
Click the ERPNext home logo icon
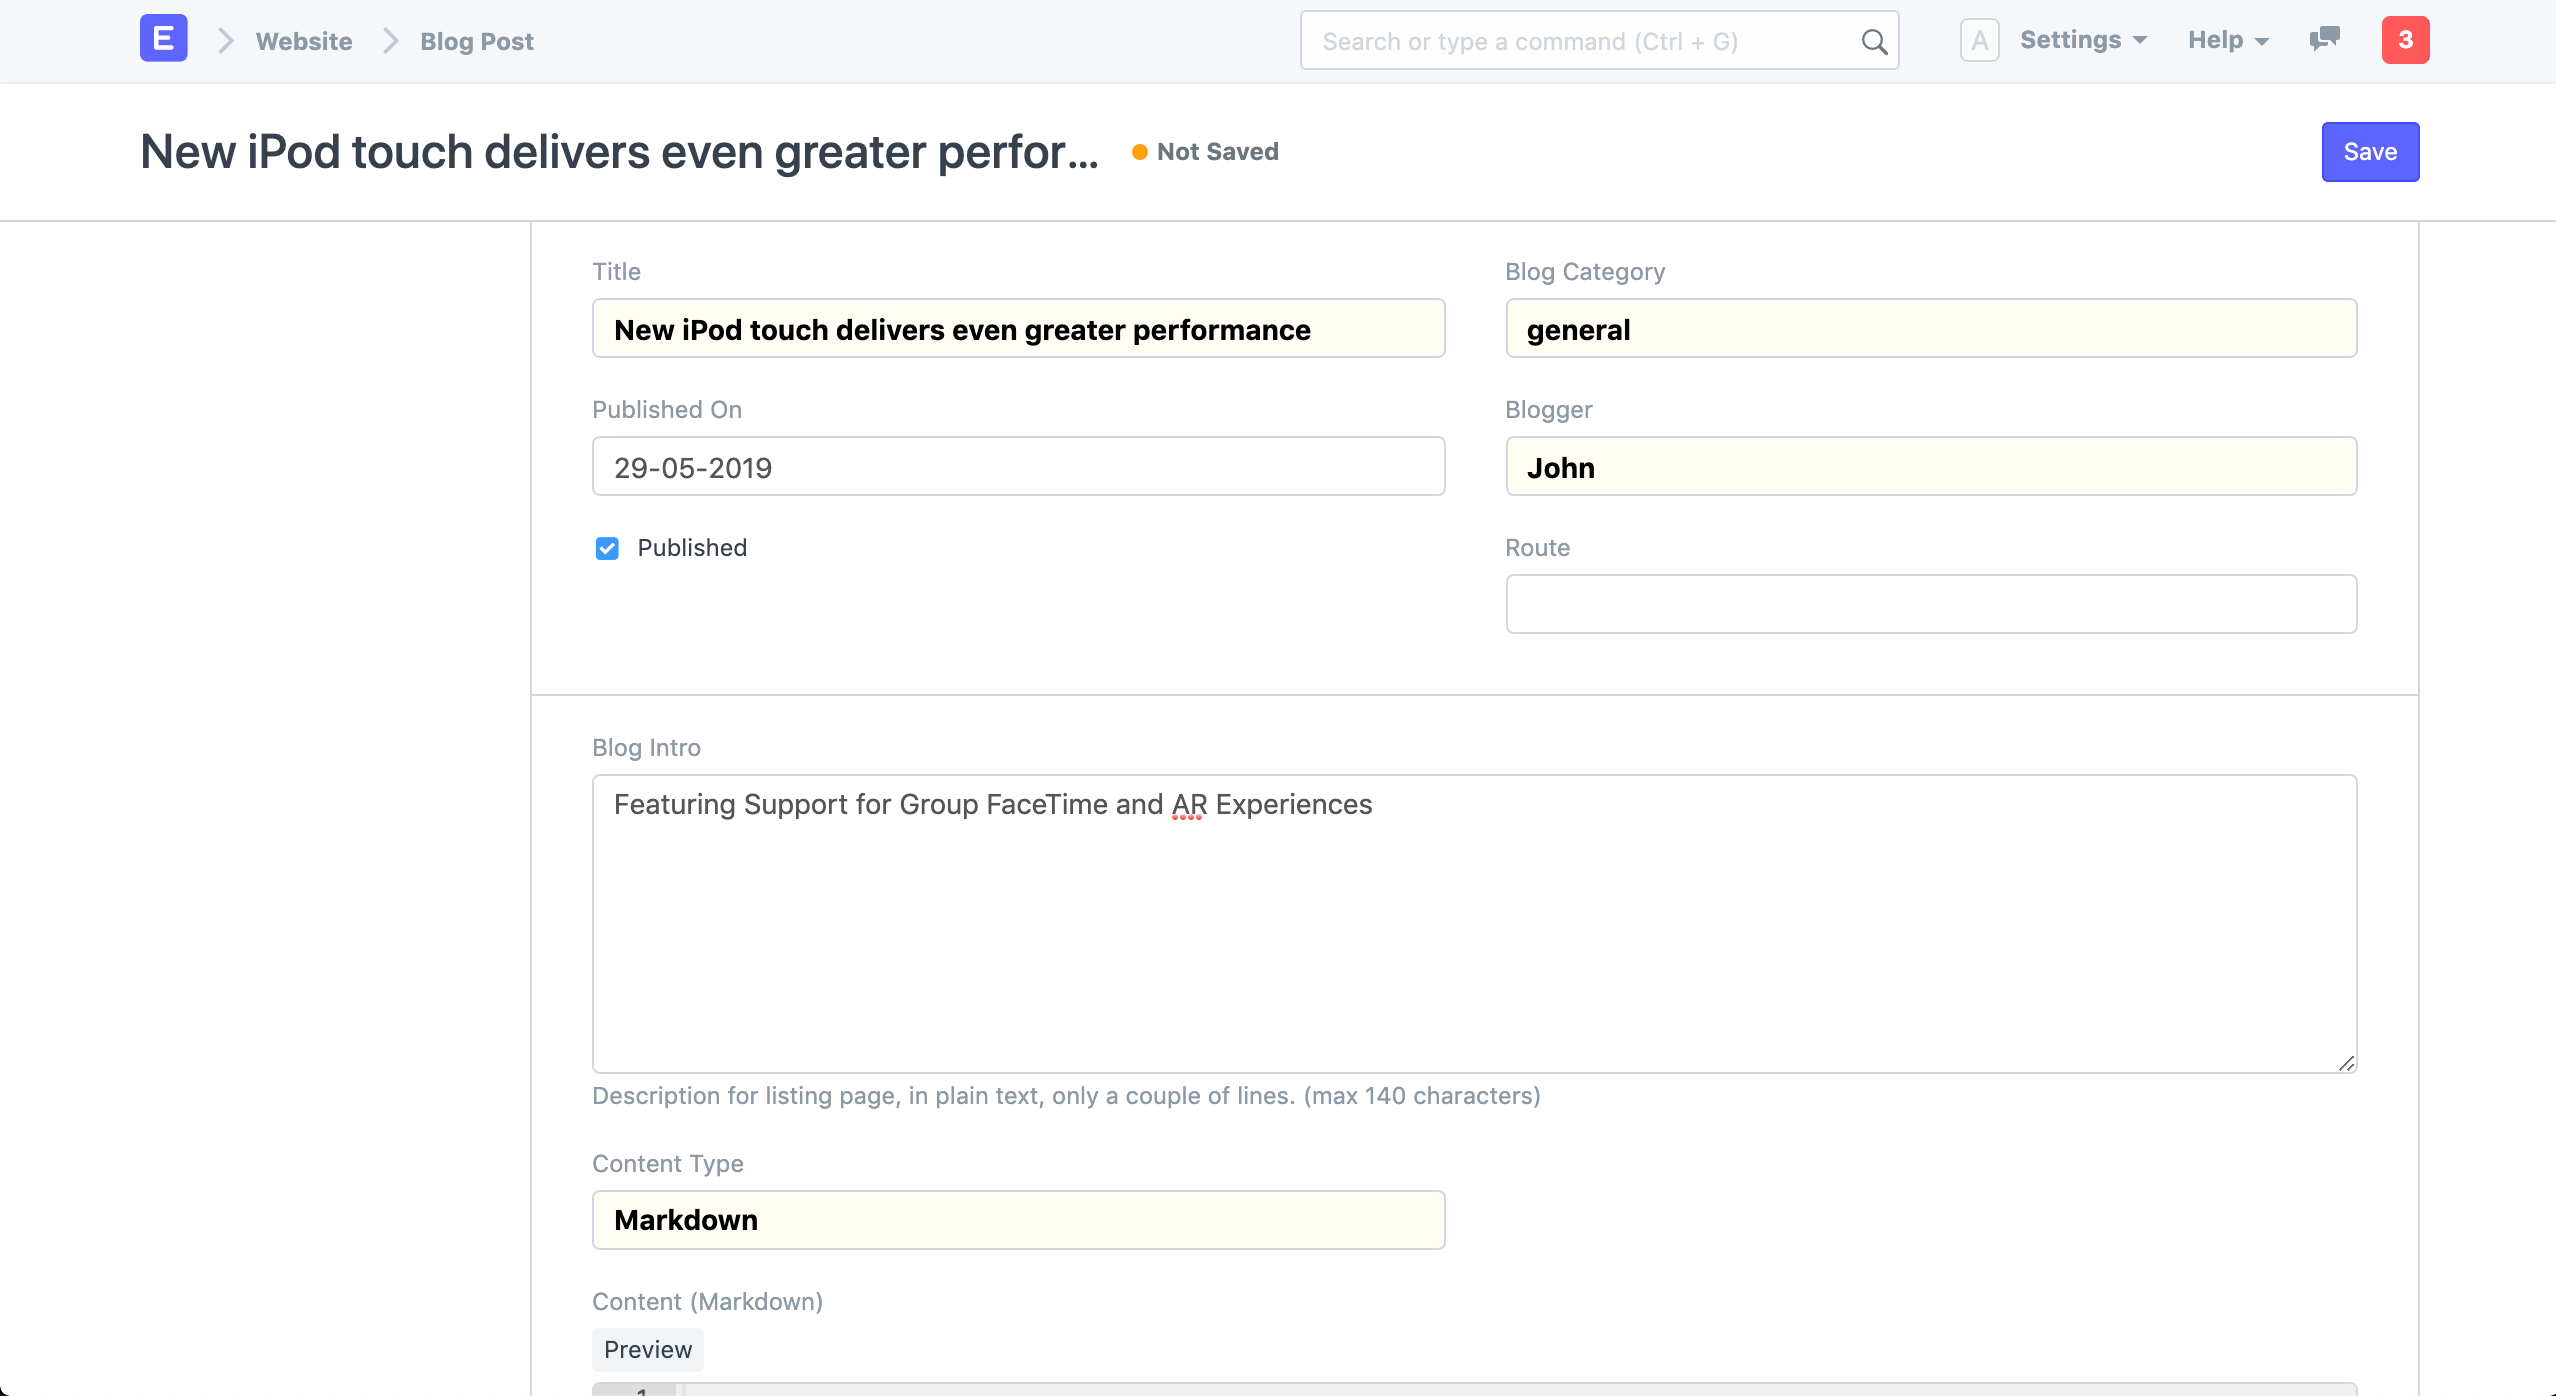coord(163,40)
